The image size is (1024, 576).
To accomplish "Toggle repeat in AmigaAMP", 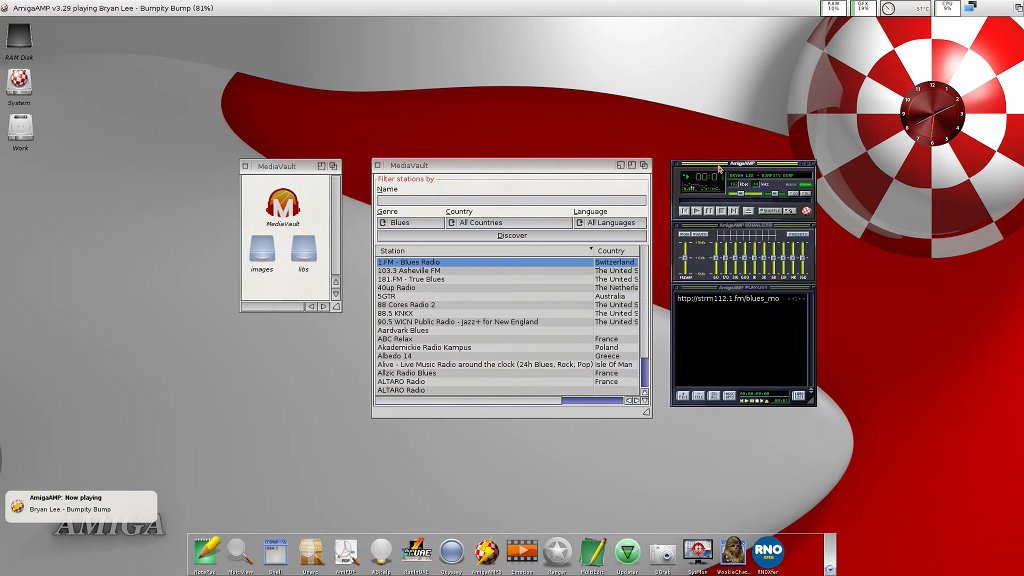I will [x=790, y=211].
